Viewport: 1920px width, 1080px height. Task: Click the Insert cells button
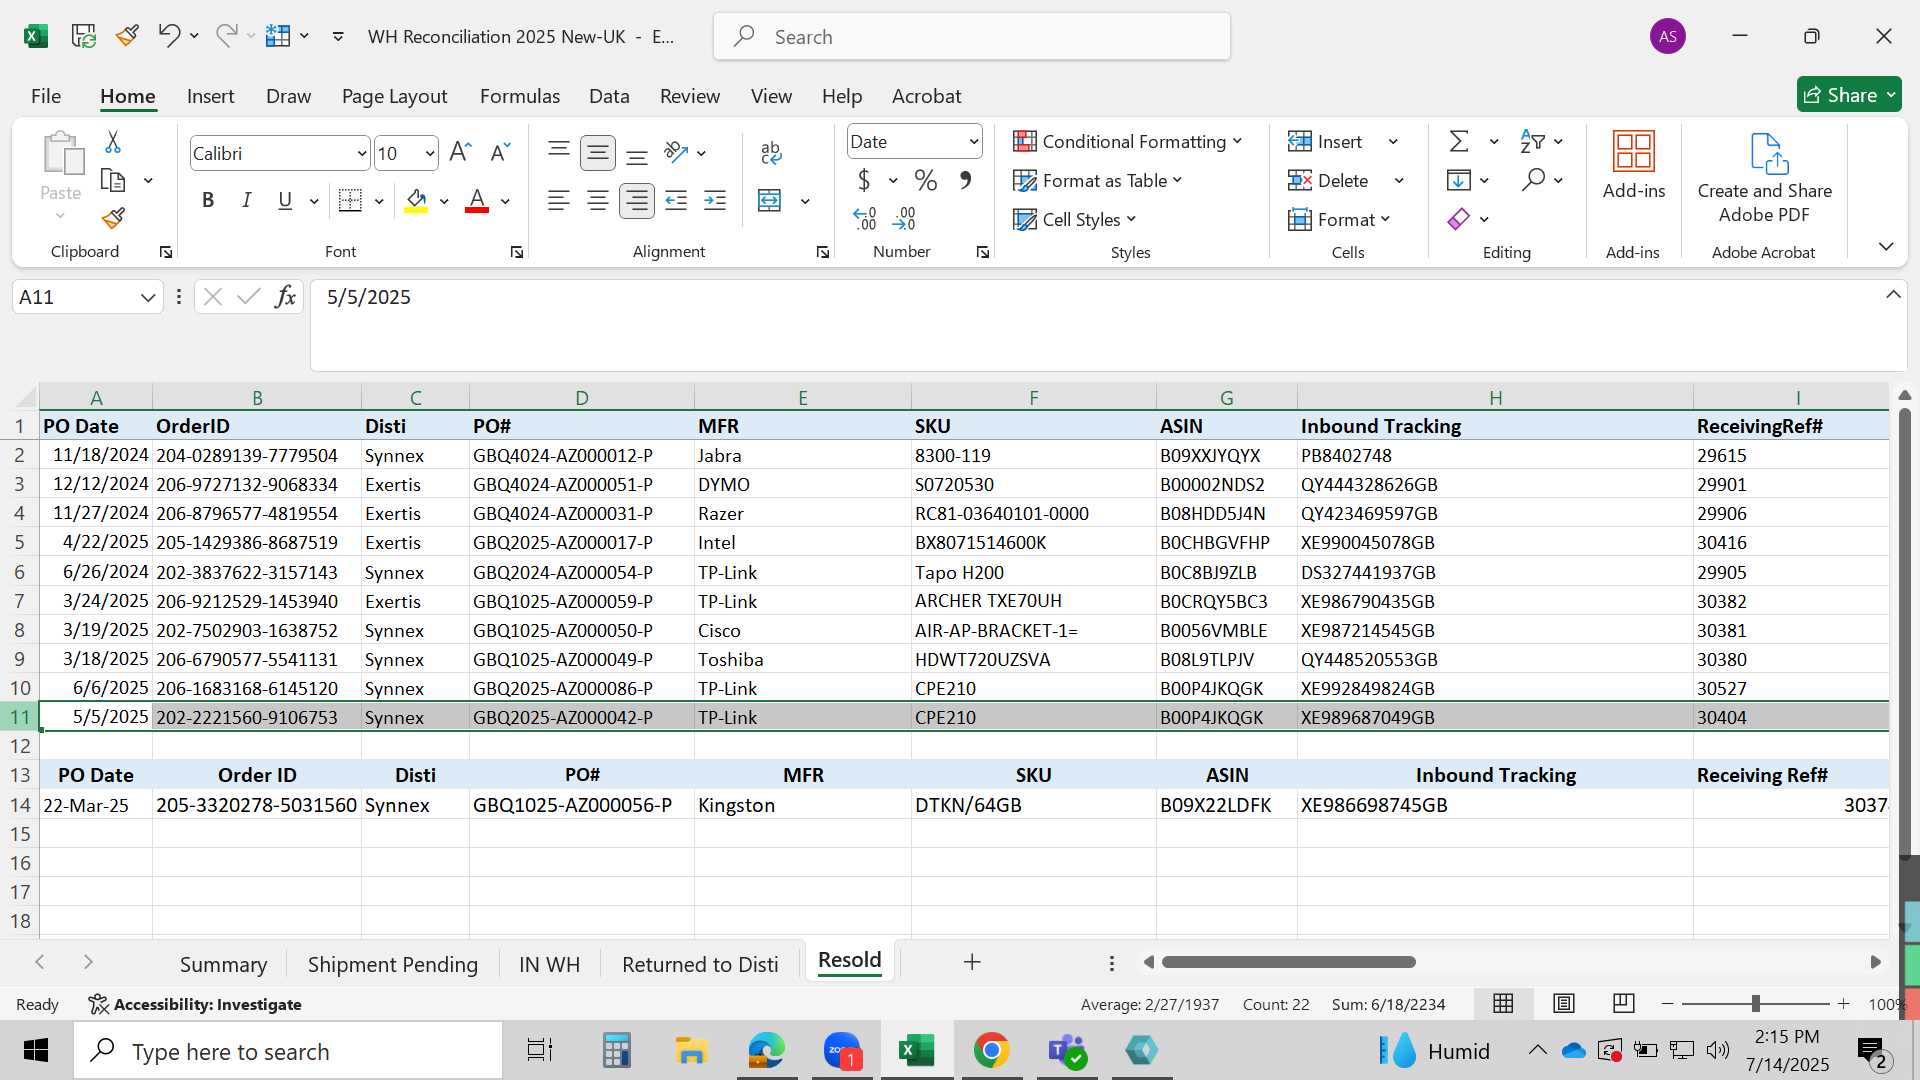pos(1325,142)
